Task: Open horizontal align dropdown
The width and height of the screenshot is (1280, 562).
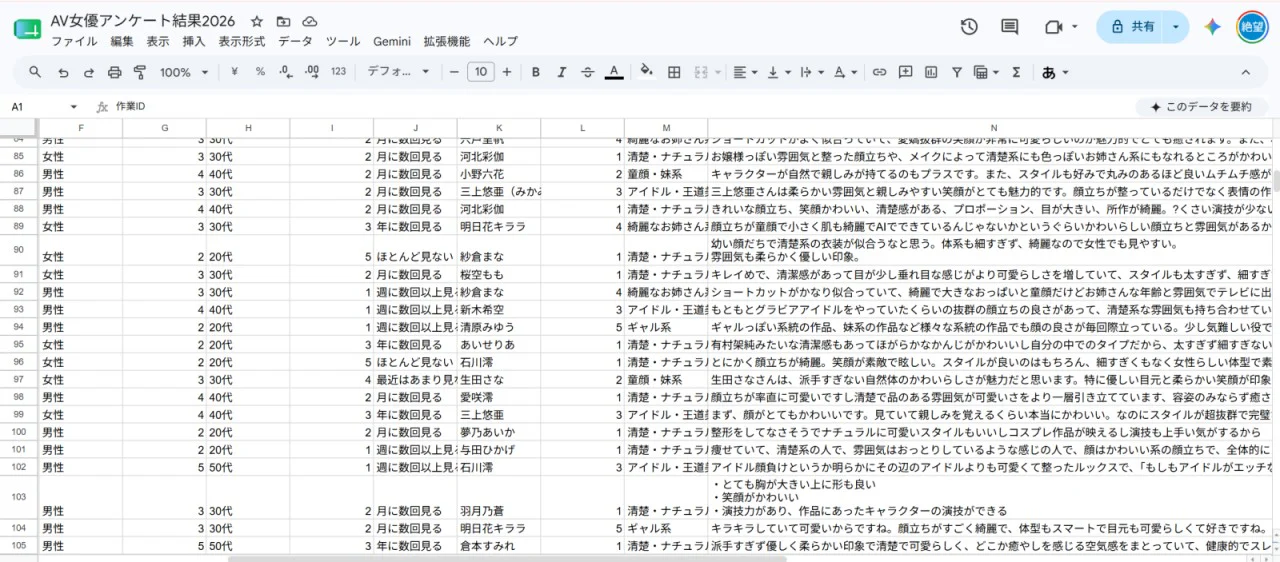Action: [745, 72]
